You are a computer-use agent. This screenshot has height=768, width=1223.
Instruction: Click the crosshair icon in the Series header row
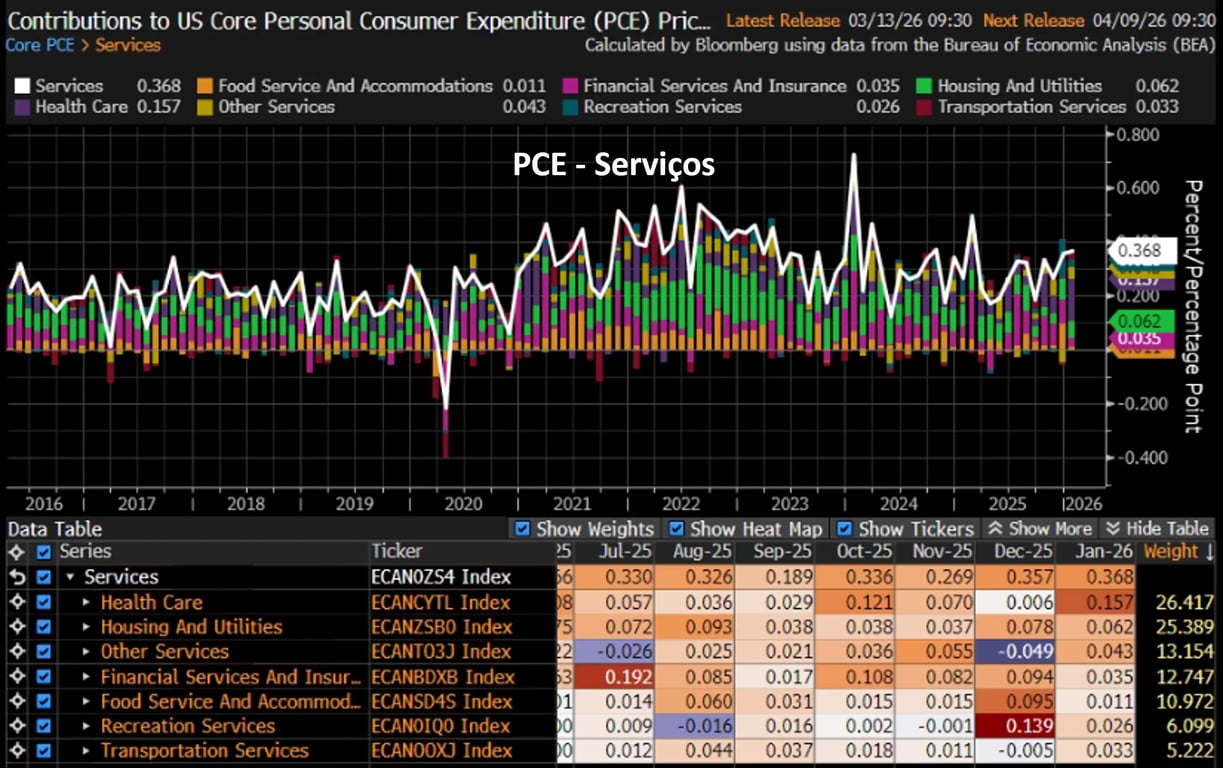(x=15, y=551)
